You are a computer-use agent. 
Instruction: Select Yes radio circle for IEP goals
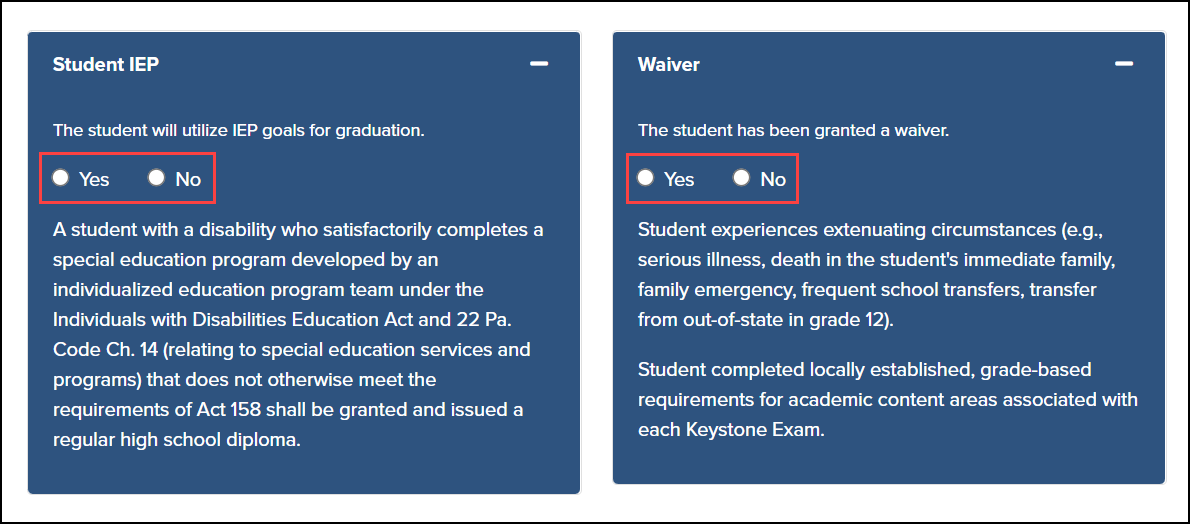61,178
